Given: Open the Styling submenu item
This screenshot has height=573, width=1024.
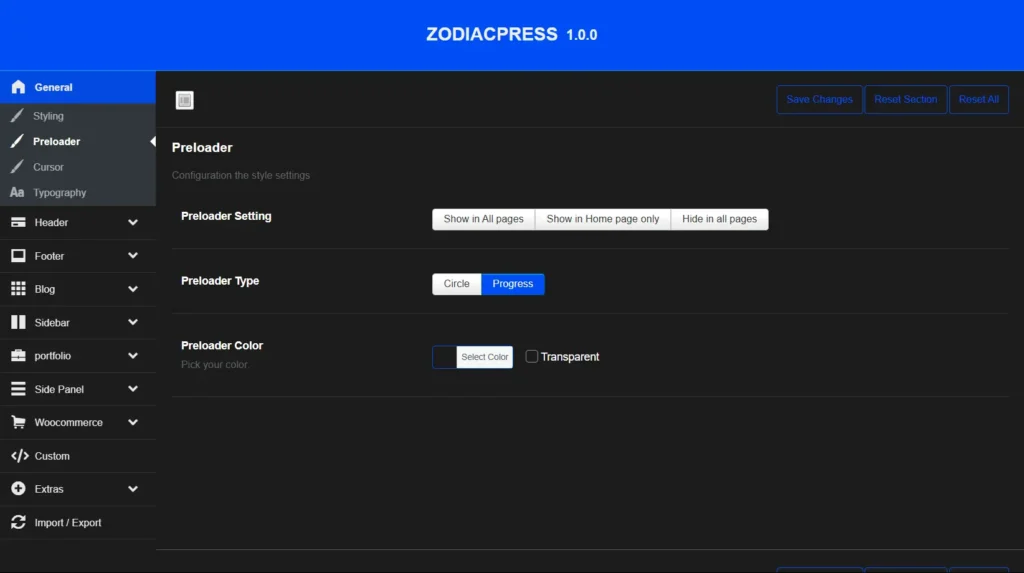Looking at the screenshot, I should click(48, 116).
